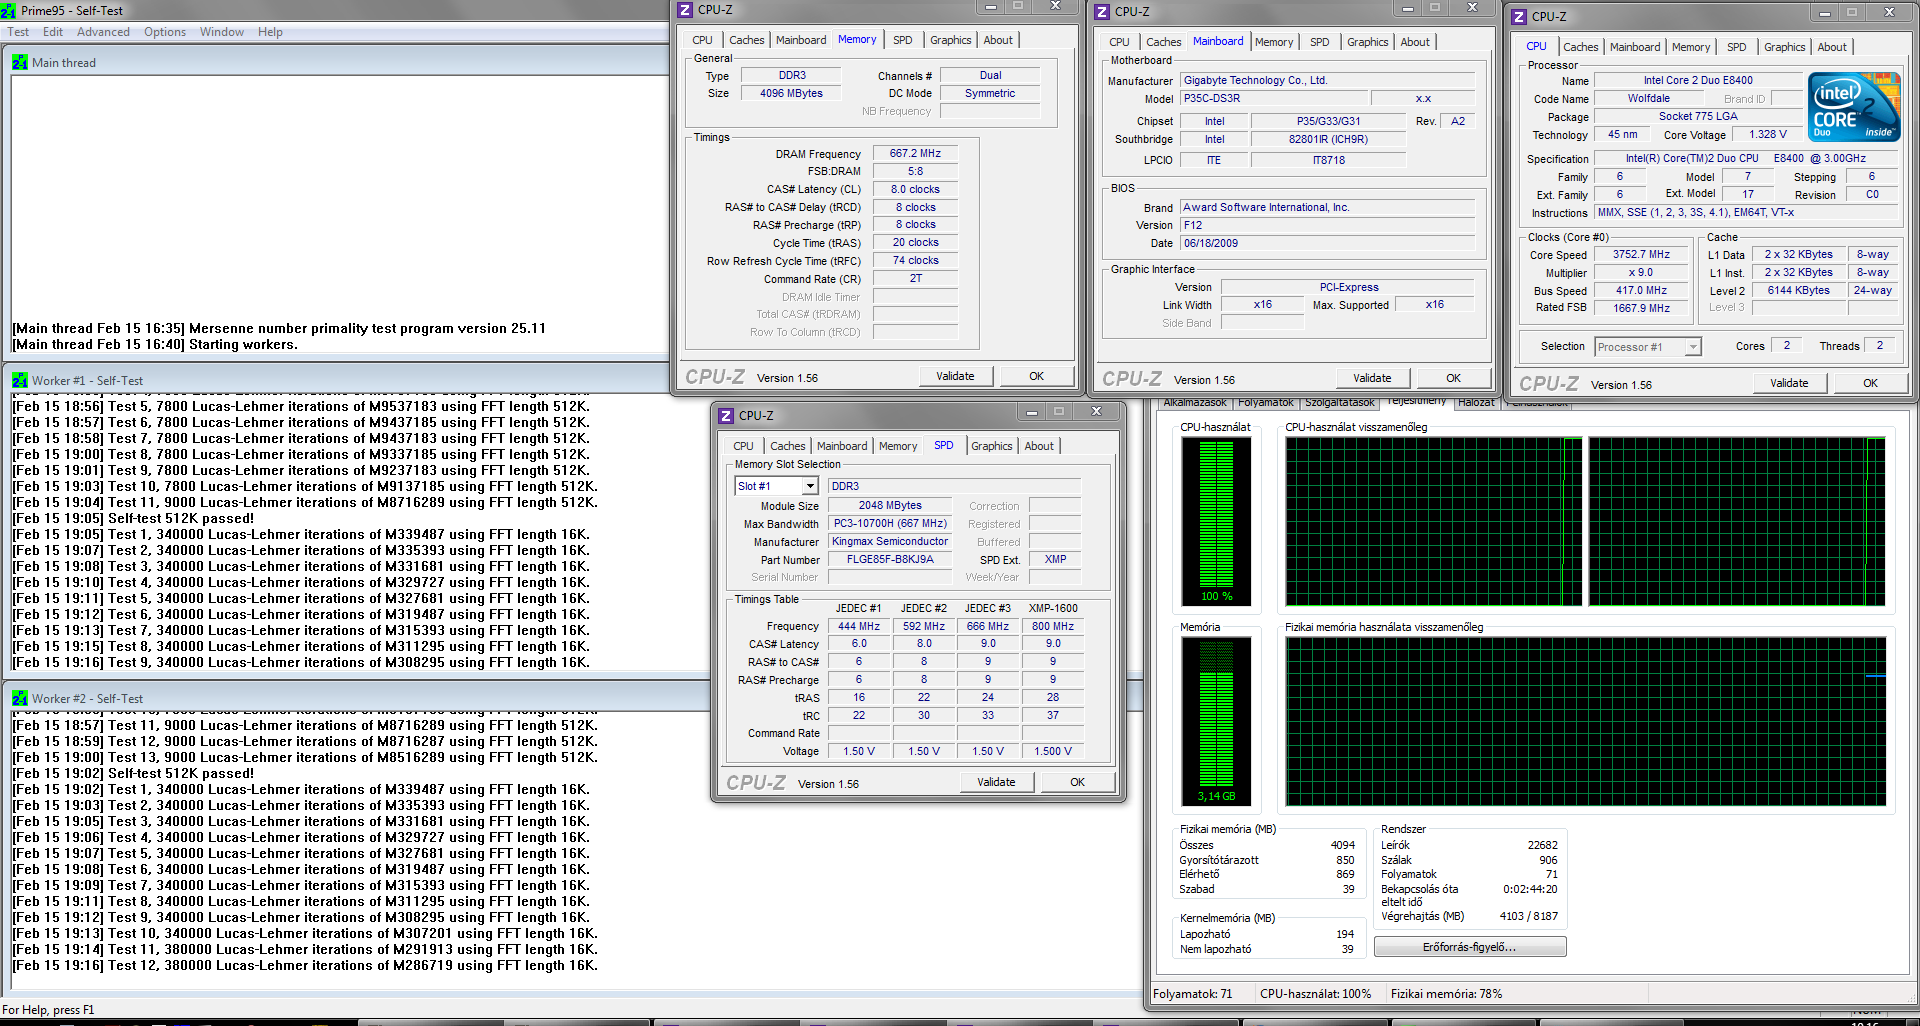Click the Max Bandwidth field PC3-10700H (667 MHz)
1920x1026 pixels.
coord(890,524)
